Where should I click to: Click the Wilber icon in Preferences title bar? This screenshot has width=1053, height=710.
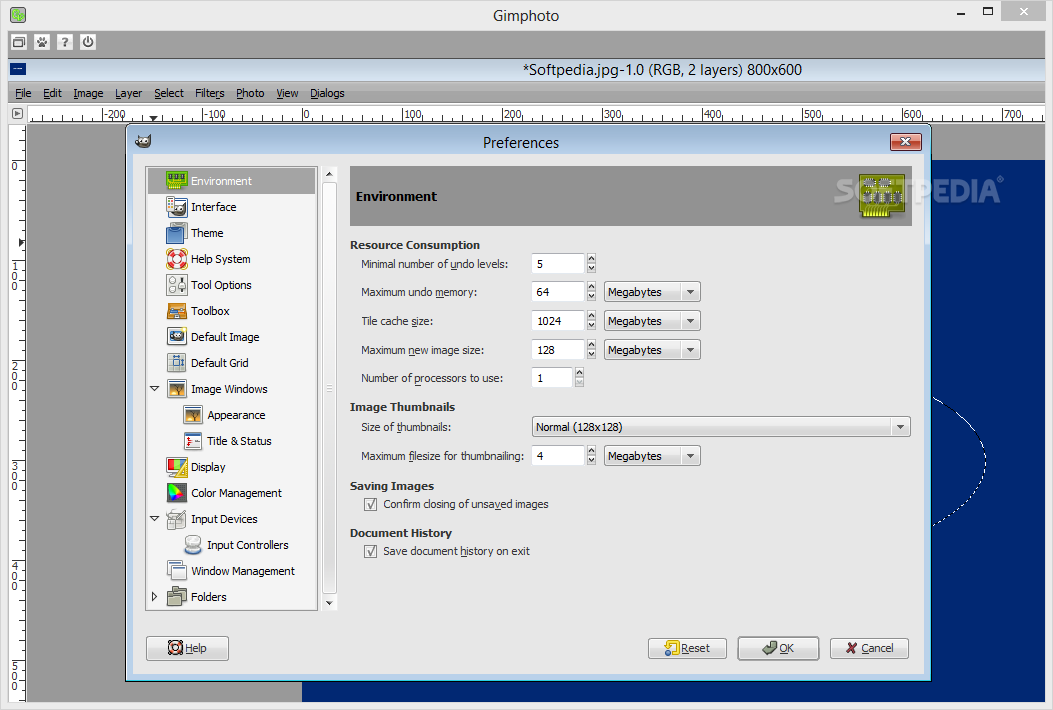pyautogui.click(x=143, y=142)
